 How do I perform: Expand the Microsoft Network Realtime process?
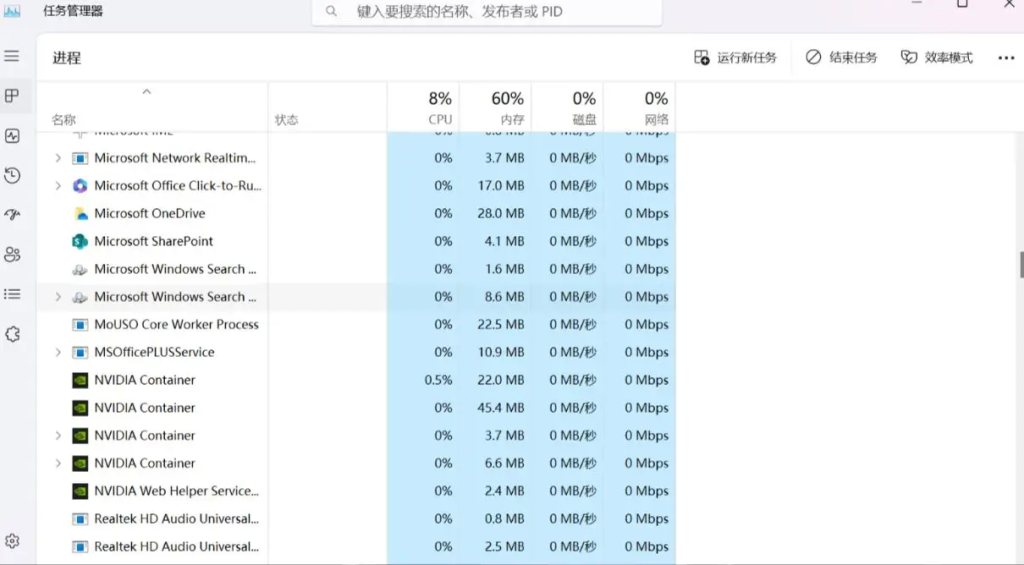coord(57,158)
